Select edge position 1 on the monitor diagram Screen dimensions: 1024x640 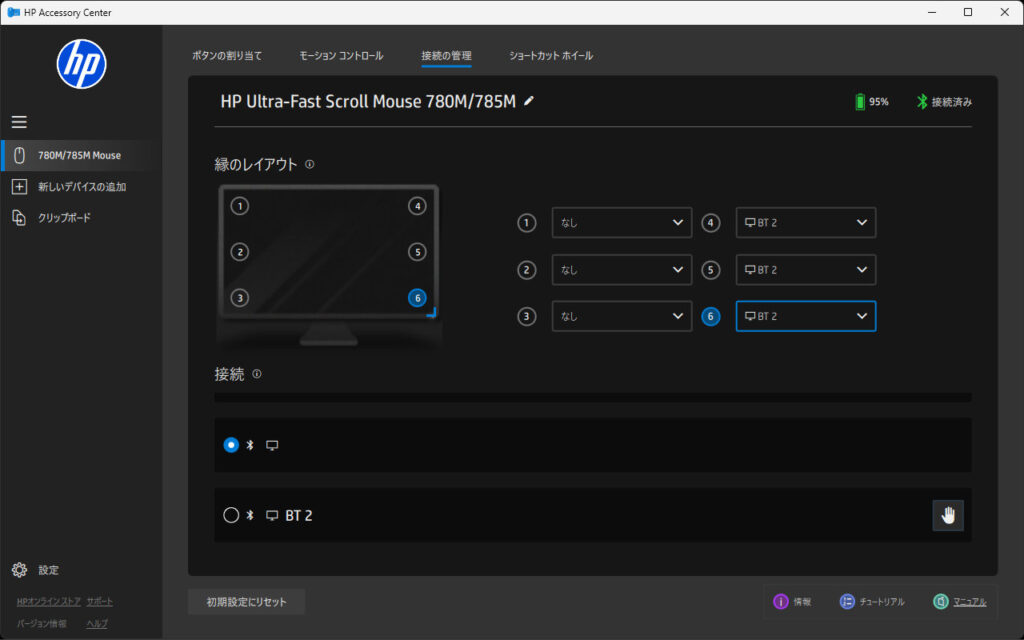[x=240, y=206]
